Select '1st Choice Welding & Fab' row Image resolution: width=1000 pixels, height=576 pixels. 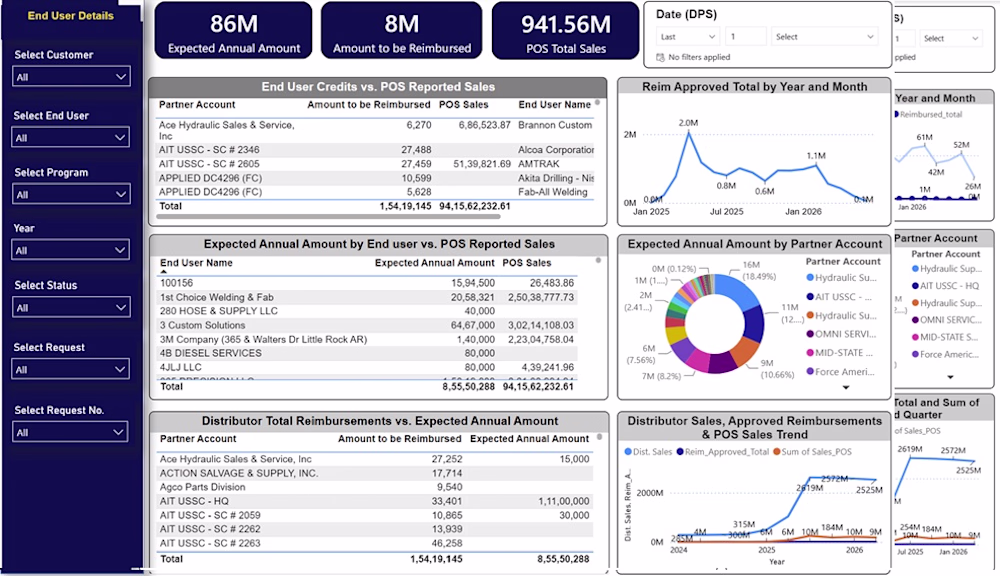pyautogui.click(x=367, y=297)
